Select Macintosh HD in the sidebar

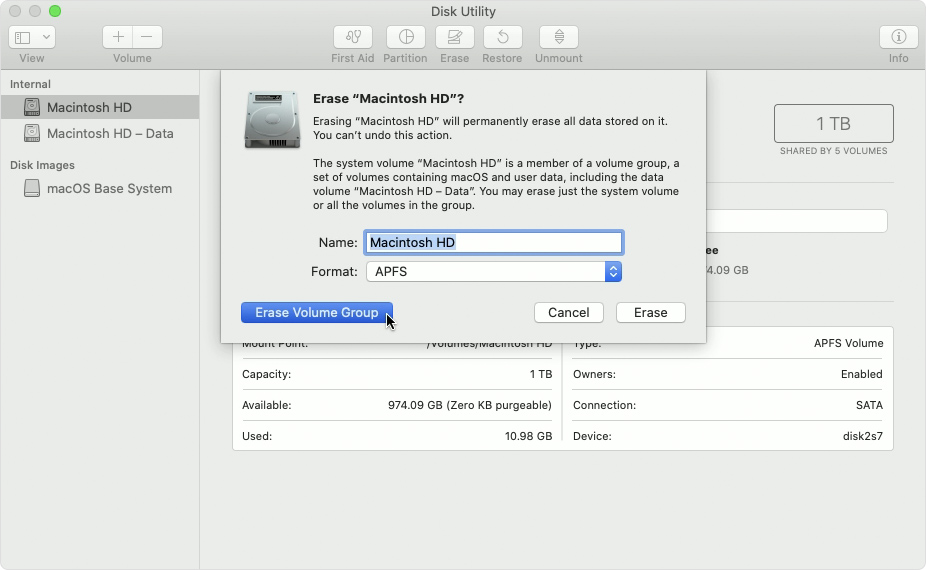click(99, 107)
